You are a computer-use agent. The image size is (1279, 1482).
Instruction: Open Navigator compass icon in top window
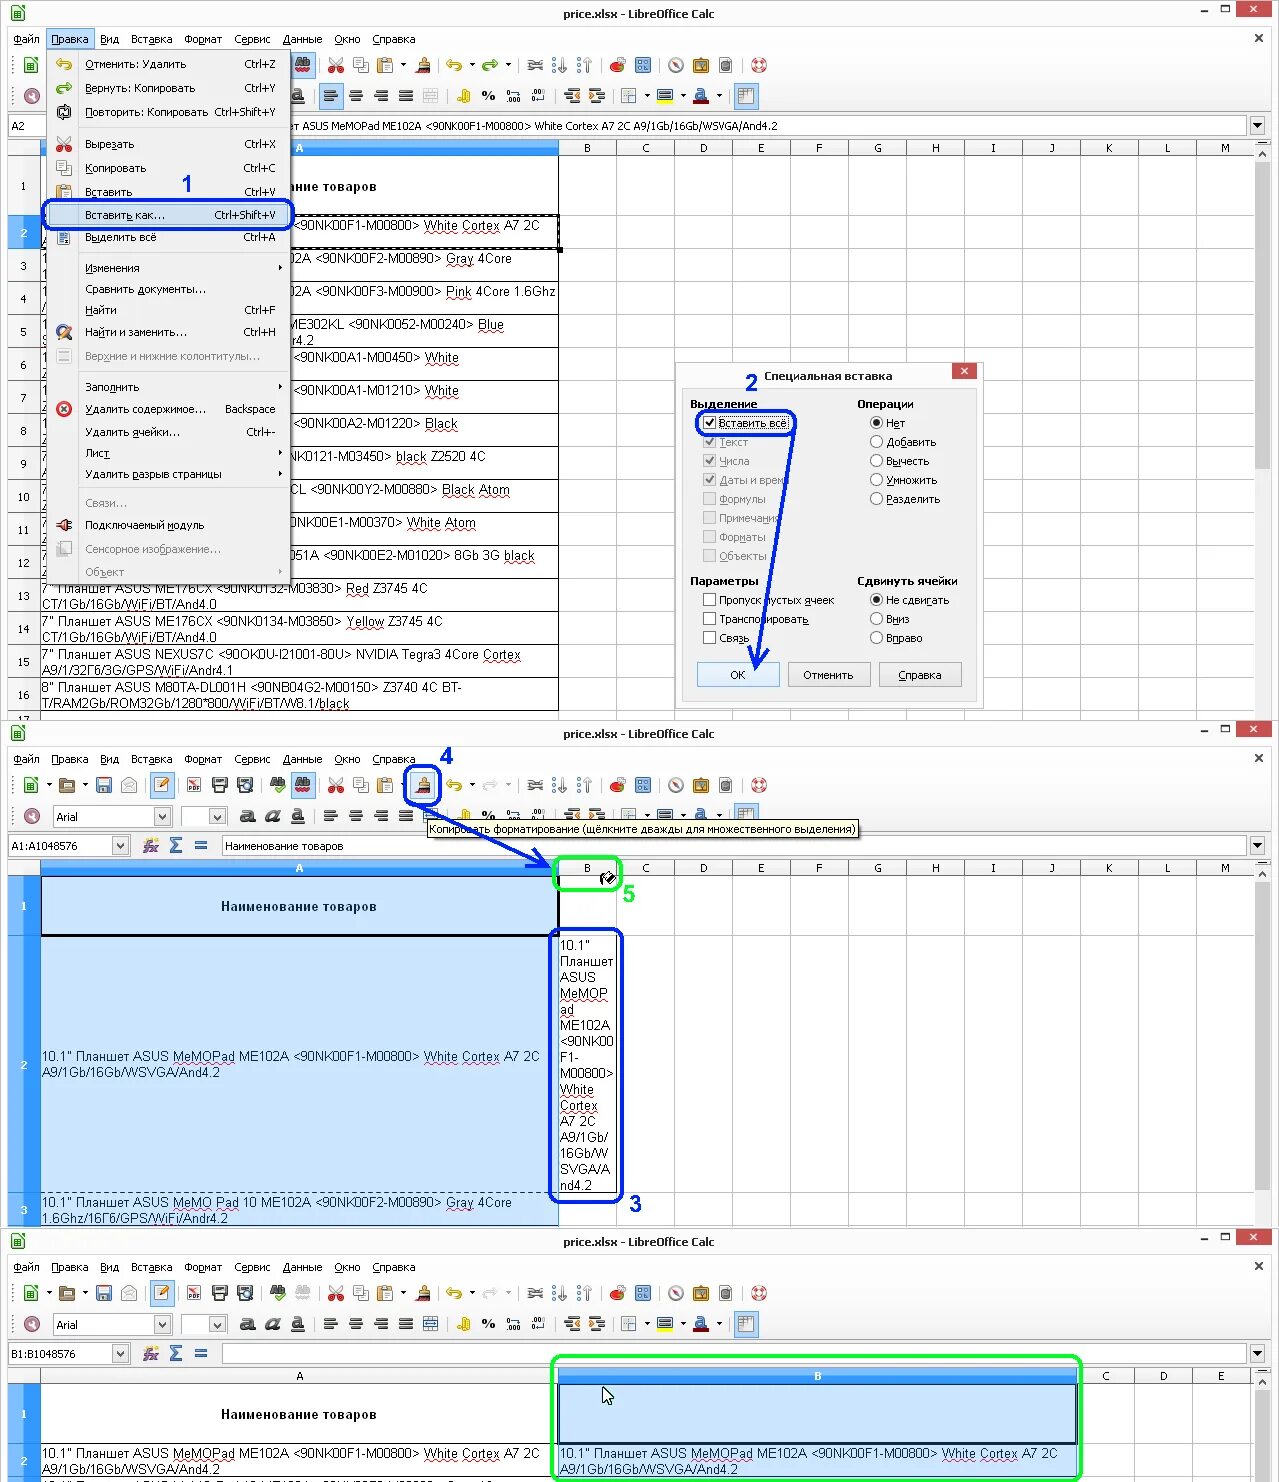coord(676,66)
